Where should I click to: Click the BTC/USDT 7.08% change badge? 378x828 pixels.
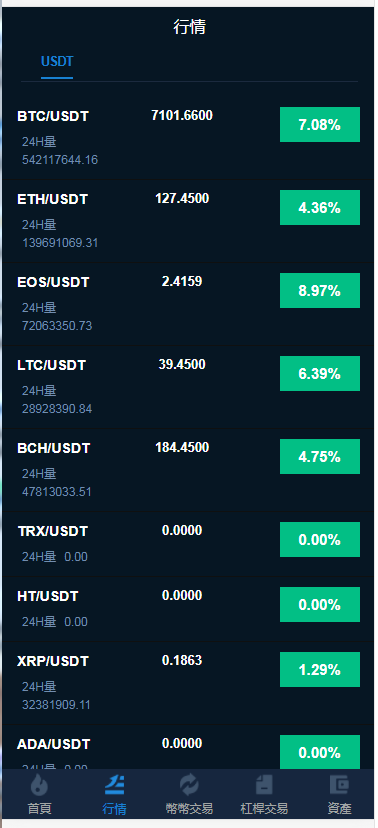320,125
